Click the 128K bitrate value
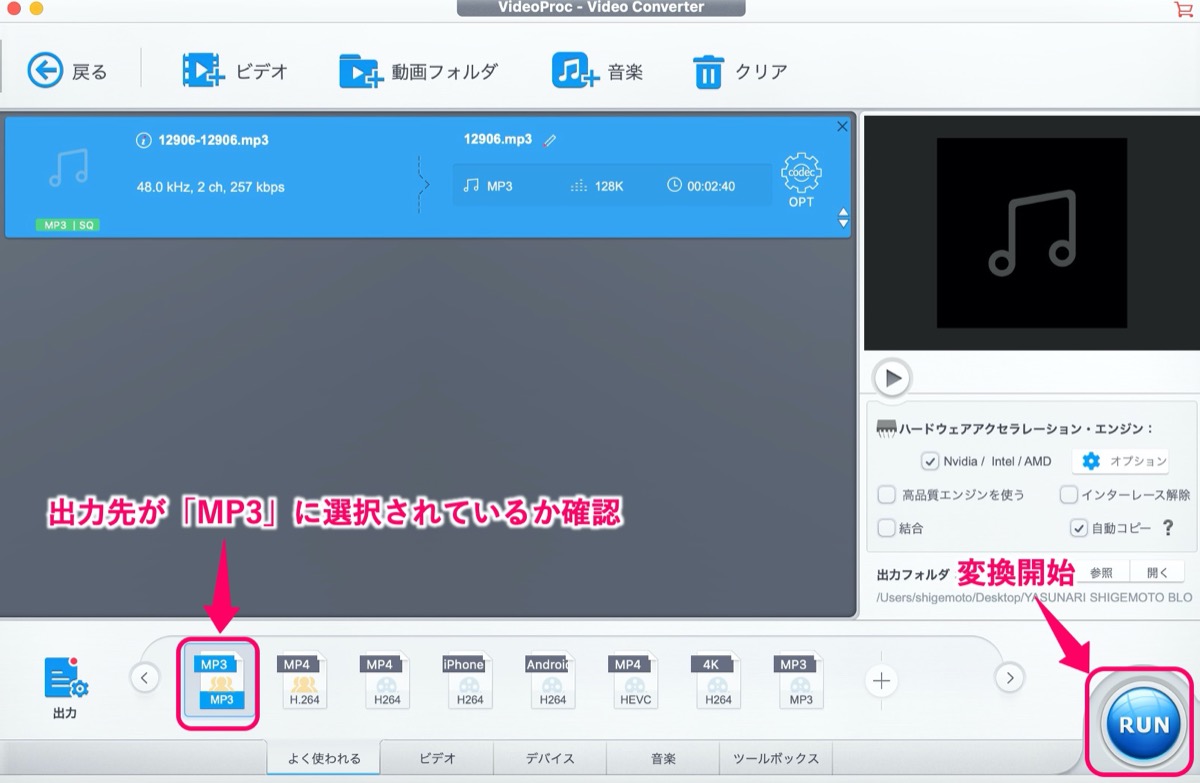1200x783 pixels. [x=608, y=186]
